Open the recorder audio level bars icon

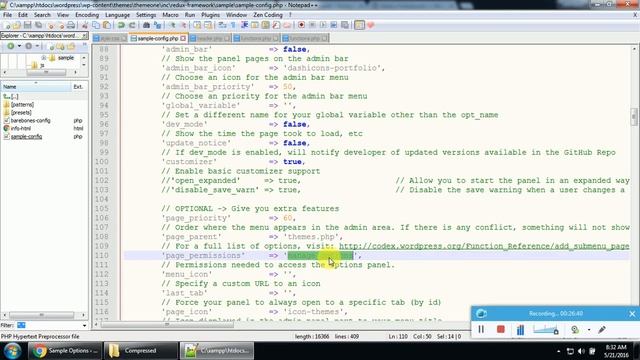pos(520,330)
